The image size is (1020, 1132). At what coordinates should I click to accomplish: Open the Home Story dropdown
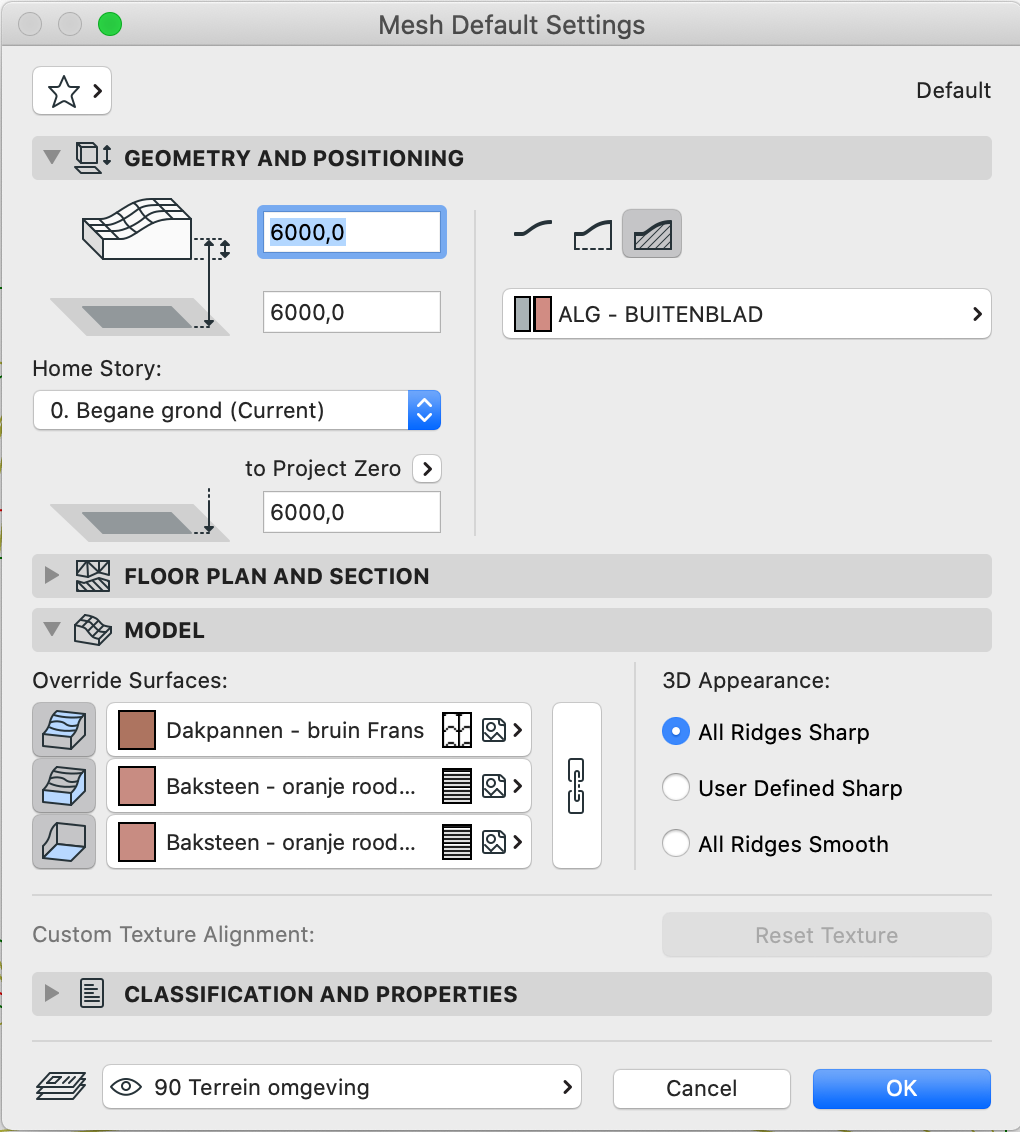pos(237,410)
